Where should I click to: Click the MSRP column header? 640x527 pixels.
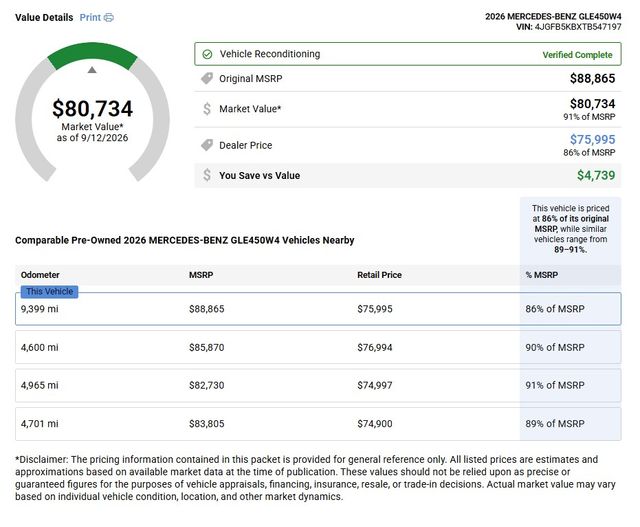click(201, 275)
